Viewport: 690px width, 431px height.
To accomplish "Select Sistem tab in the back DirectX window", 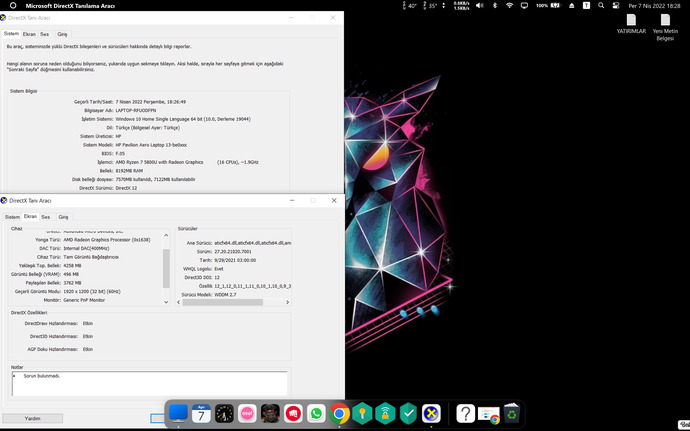I will point(11,33).
